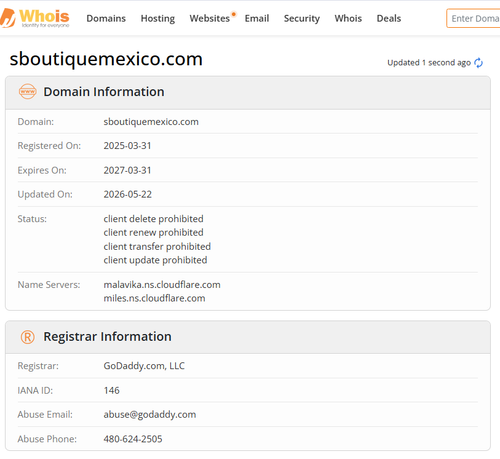The image size is (500, 459).
Task: Open the Email menu
Action: (257, 18)
